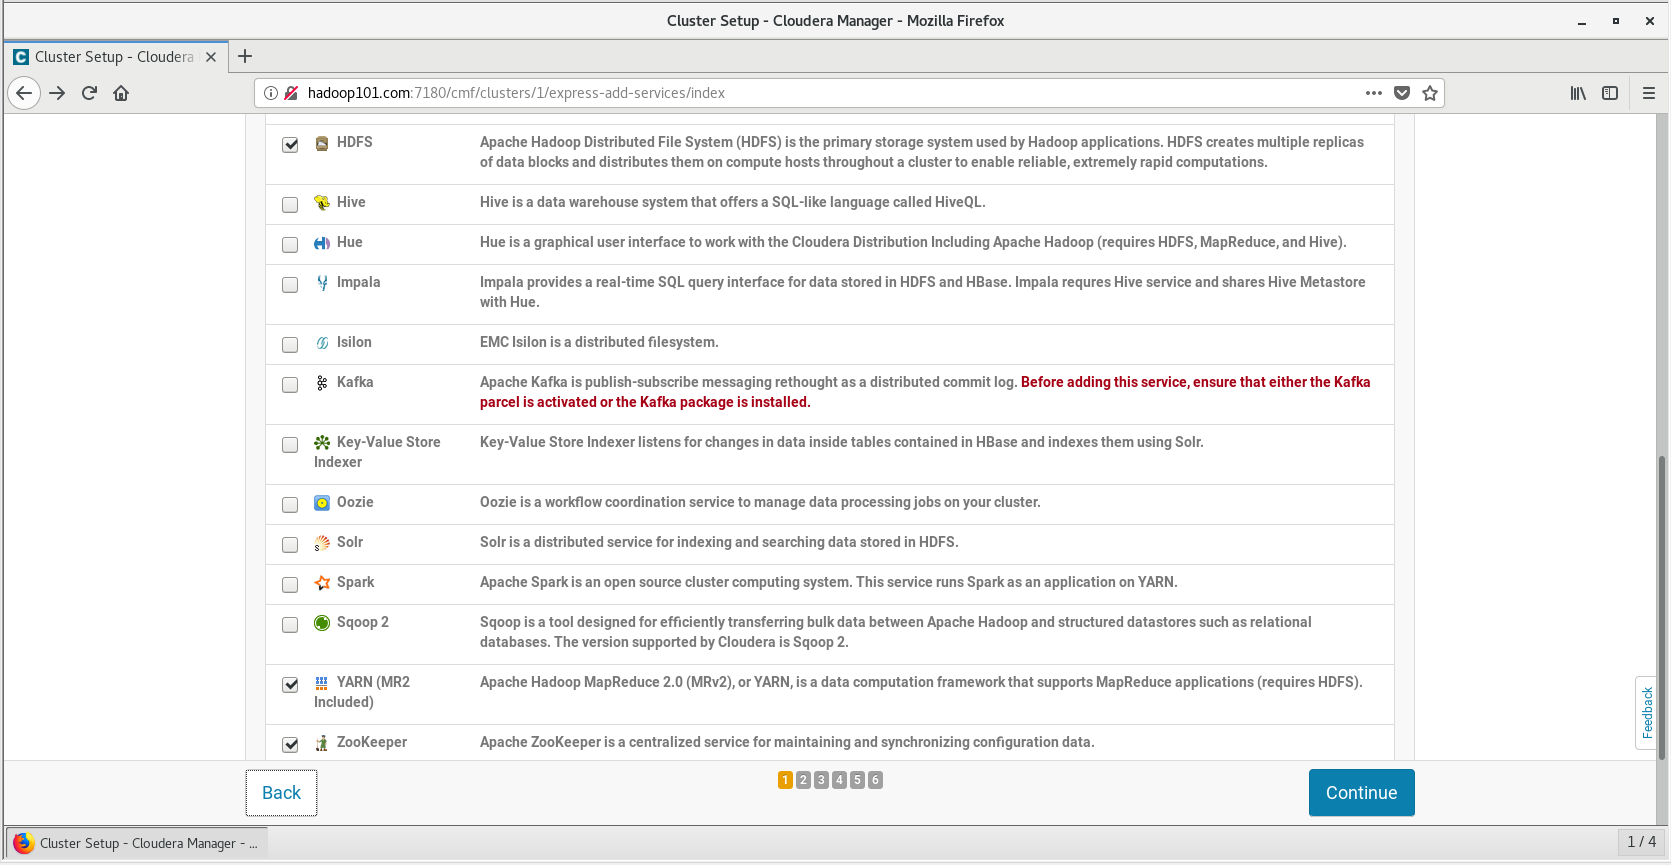
Task: Select the Kafka service checkbox
Action: [290, 384]
